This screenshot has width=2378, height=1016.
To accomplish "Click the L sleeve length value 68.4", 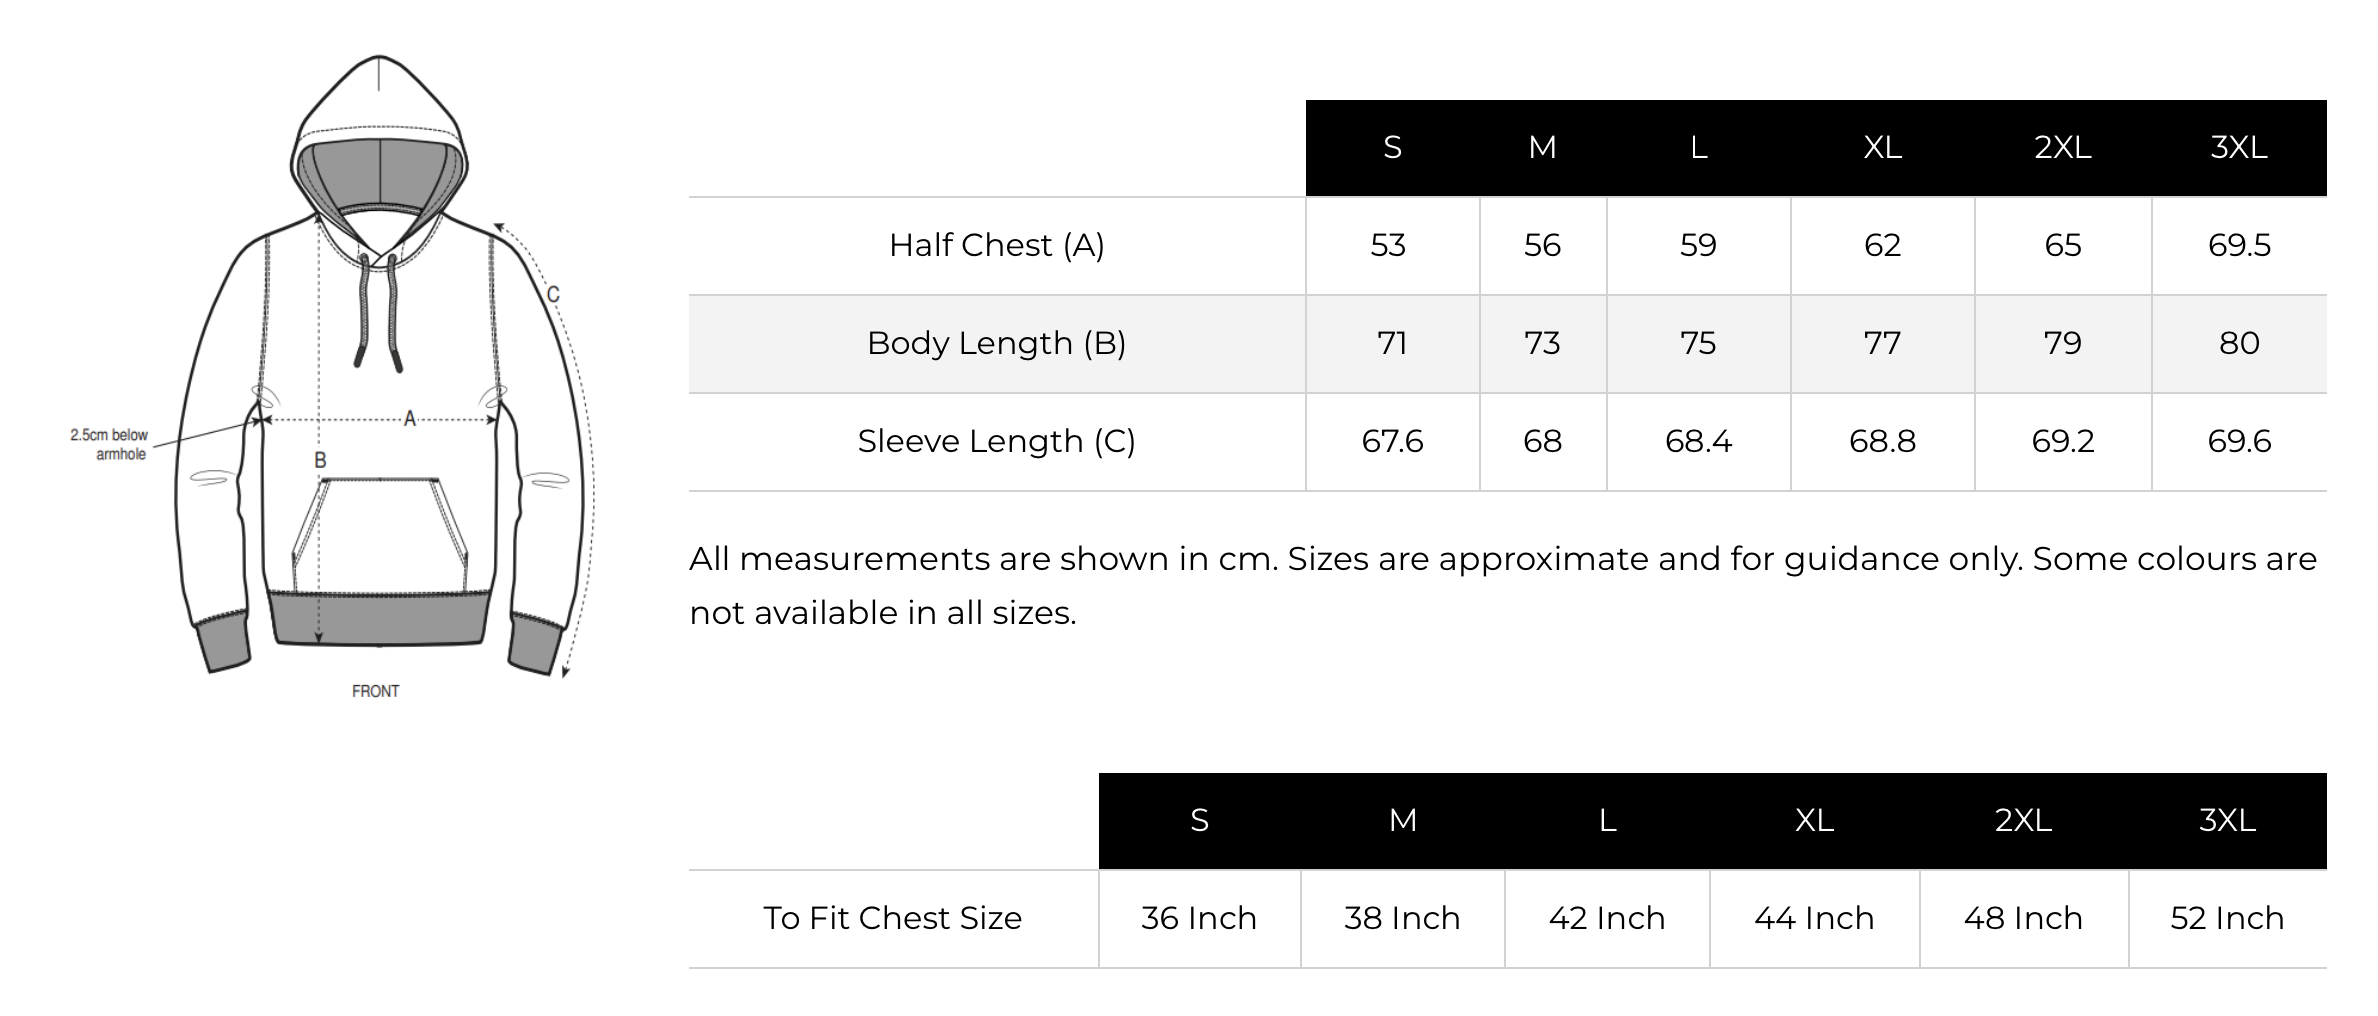I will coord(1698,441).
